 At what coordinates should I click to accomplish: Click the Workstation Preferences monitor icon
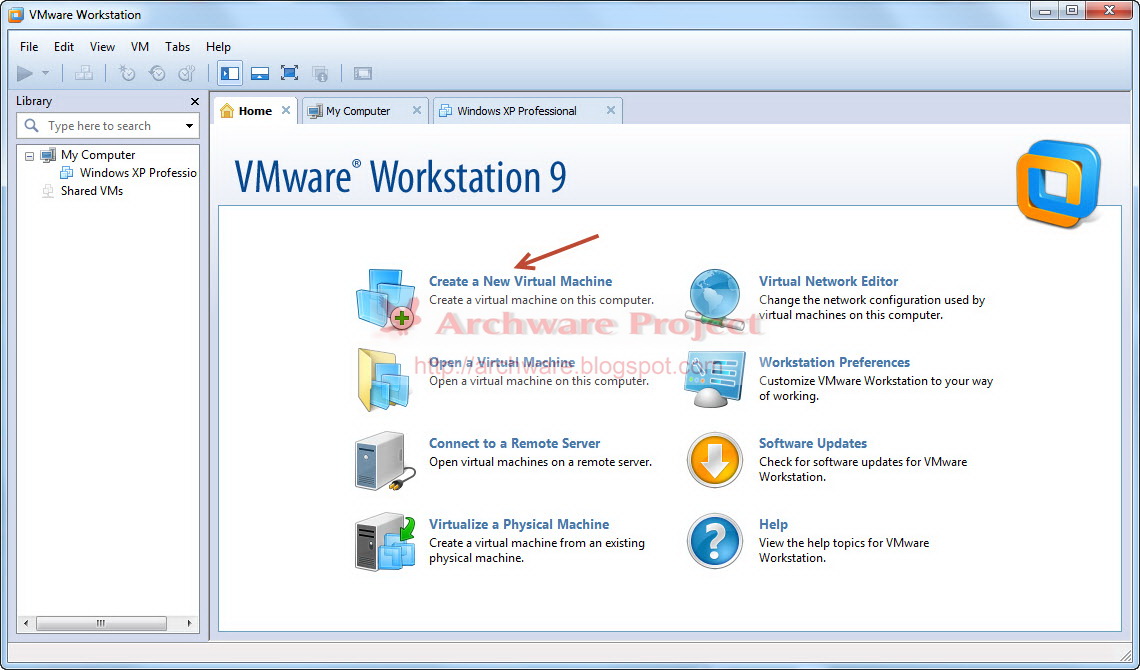click(x=715, y=379)
